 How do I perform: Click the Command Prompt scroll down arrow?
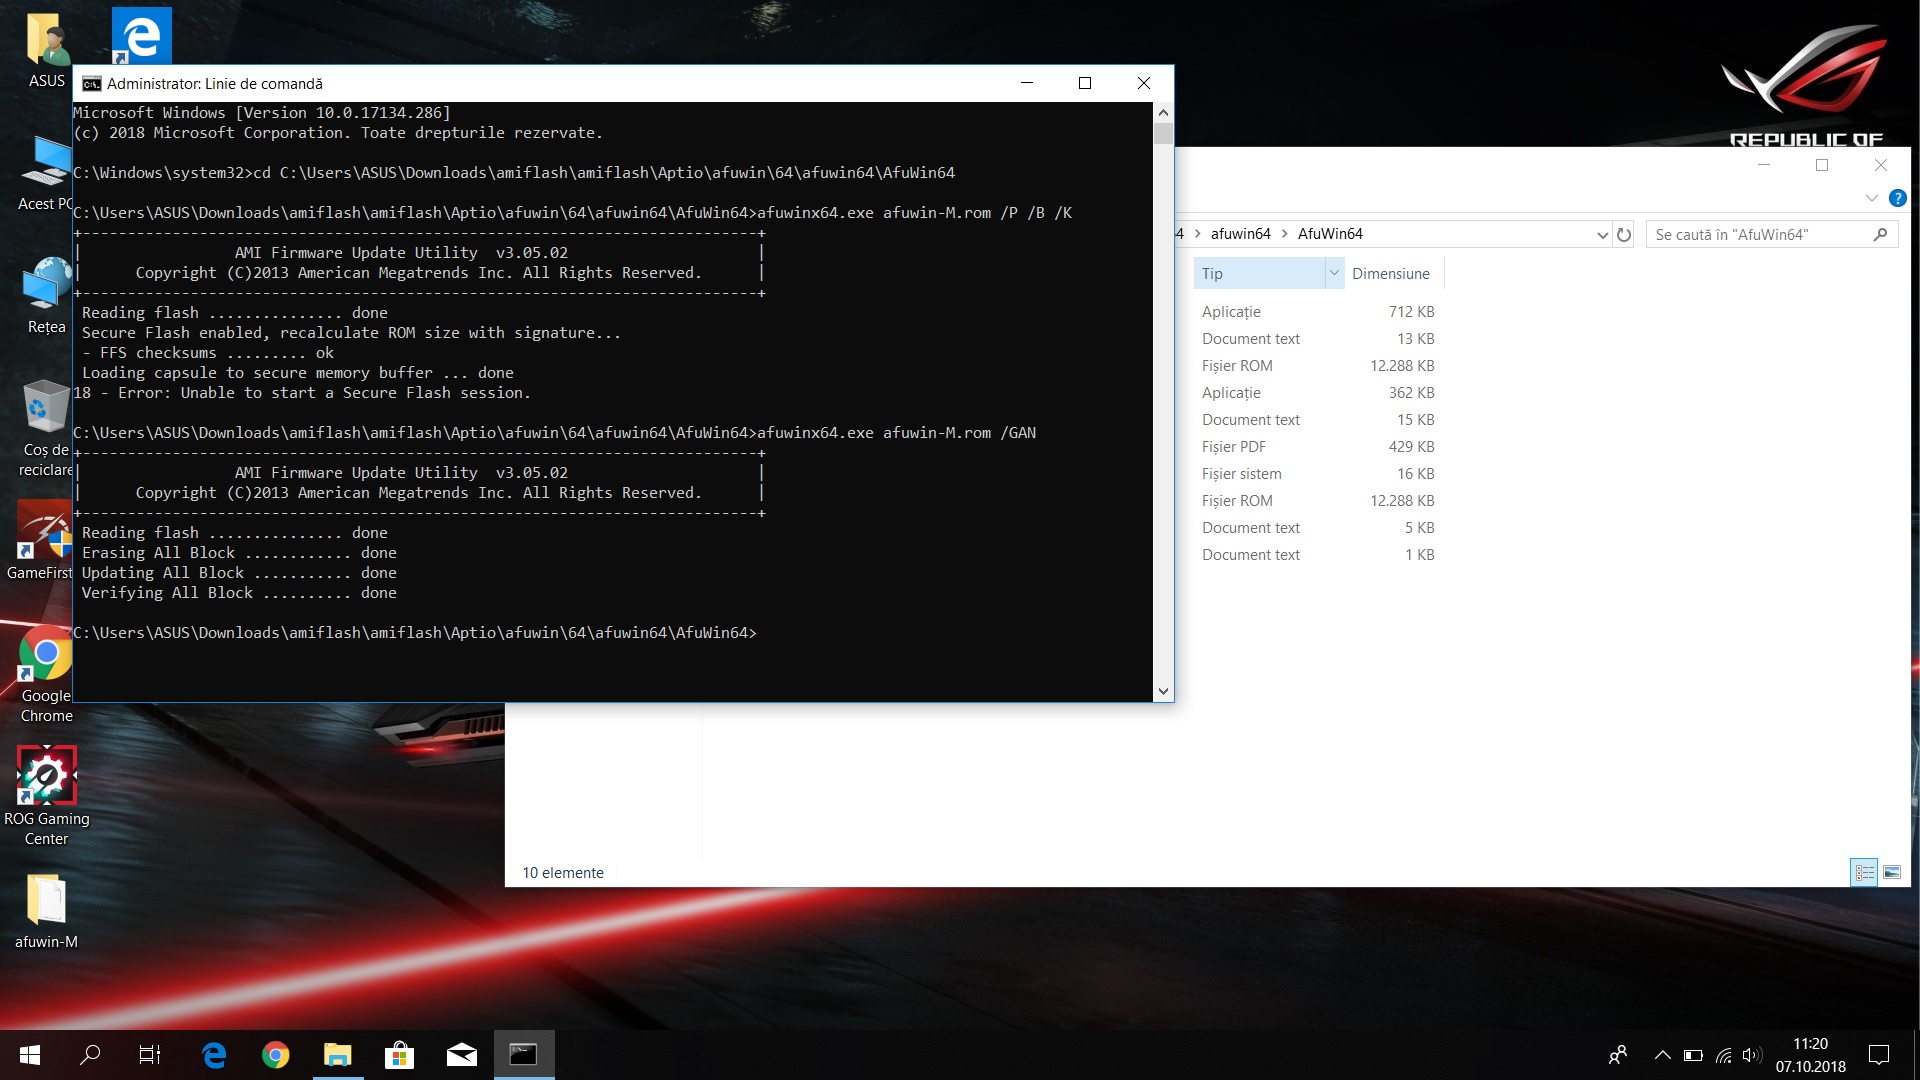tap(1162, 691)
